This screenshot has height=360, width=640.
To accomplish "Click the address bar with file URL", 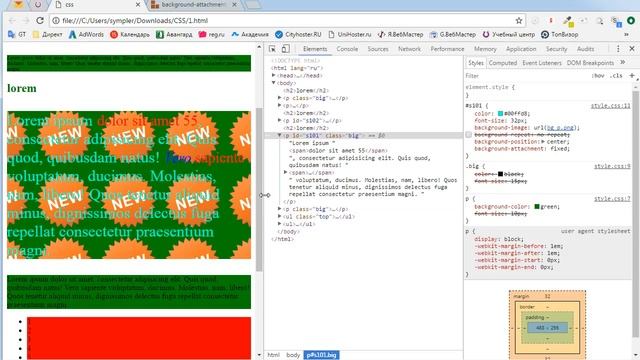I will coord(286,20).
